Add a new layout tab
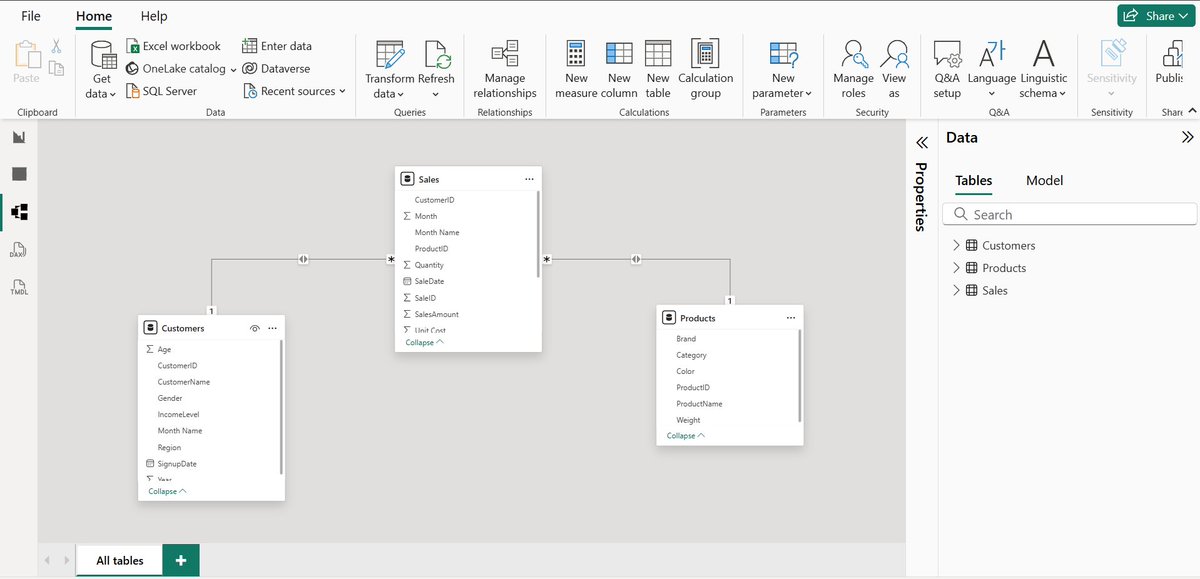The height and width of the screenshot is (579, 1200). [x=181, y=561]
